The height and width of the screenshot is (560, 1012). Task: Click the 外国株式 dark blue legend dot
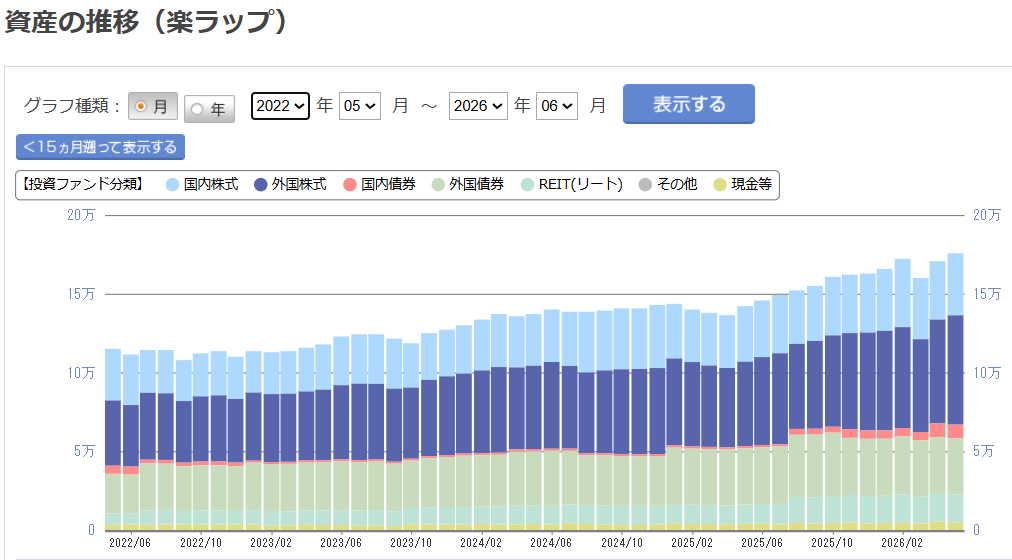261,185
